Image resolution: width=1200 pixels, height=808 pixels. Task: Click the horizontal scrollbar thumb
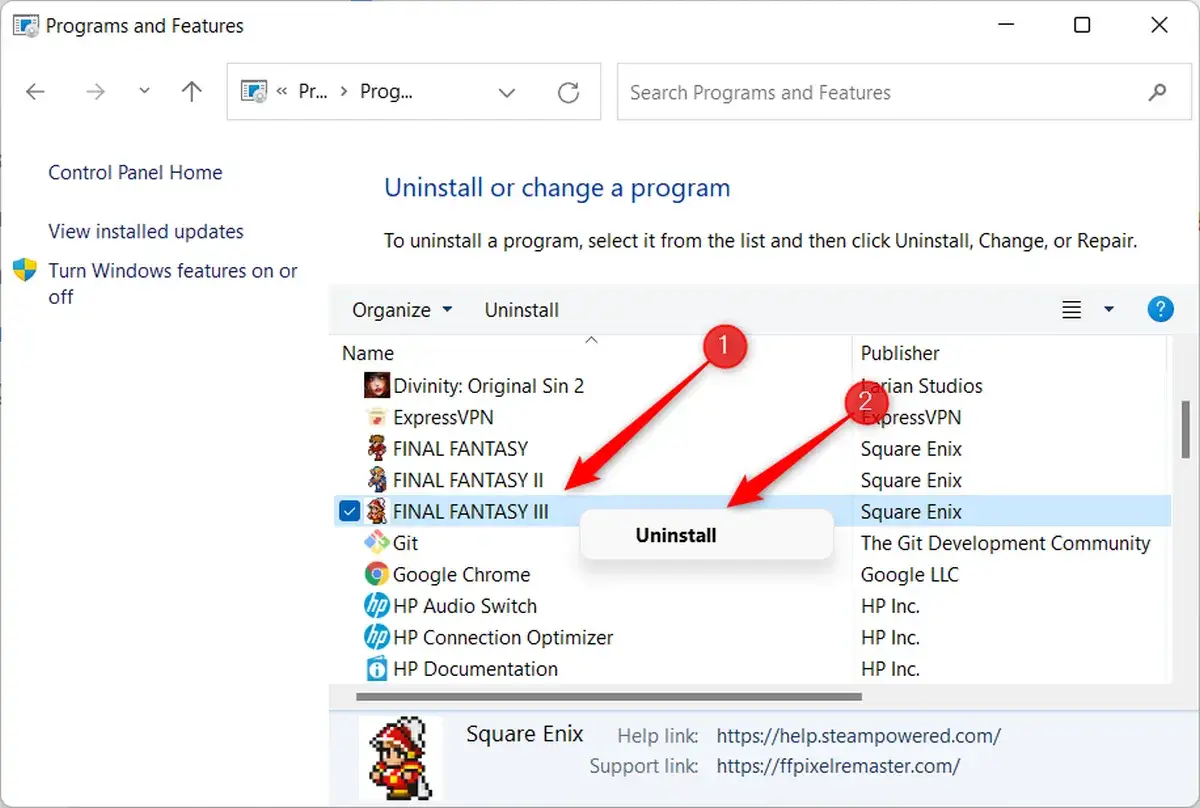[608, 696]
